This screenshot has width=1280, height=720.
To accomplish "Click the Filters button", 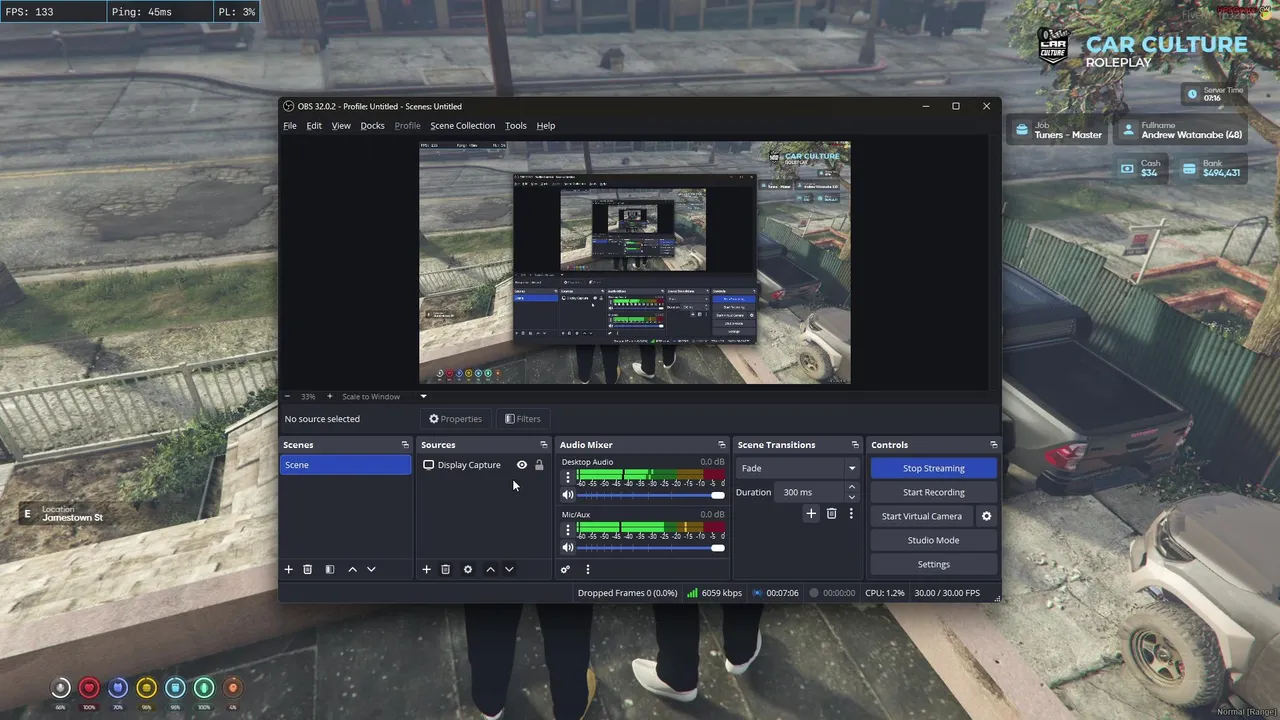I will click(522, 419).
